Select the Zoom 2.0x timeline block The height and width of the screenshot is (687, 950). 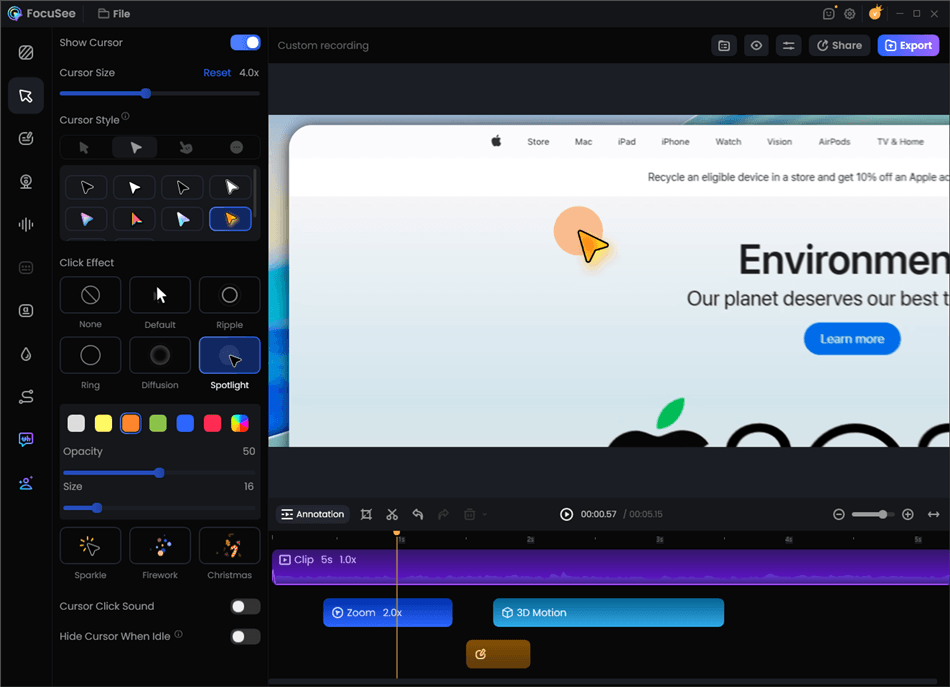coord(388,612)
